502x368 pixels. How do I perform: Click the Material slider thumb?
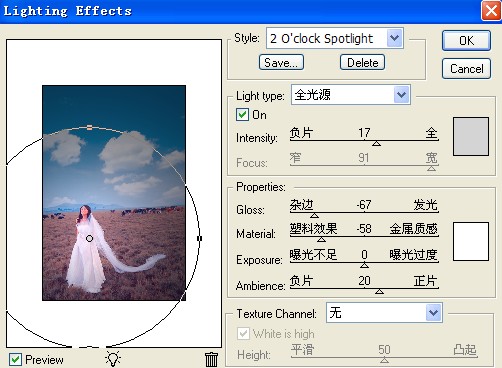tap(321, 239)
